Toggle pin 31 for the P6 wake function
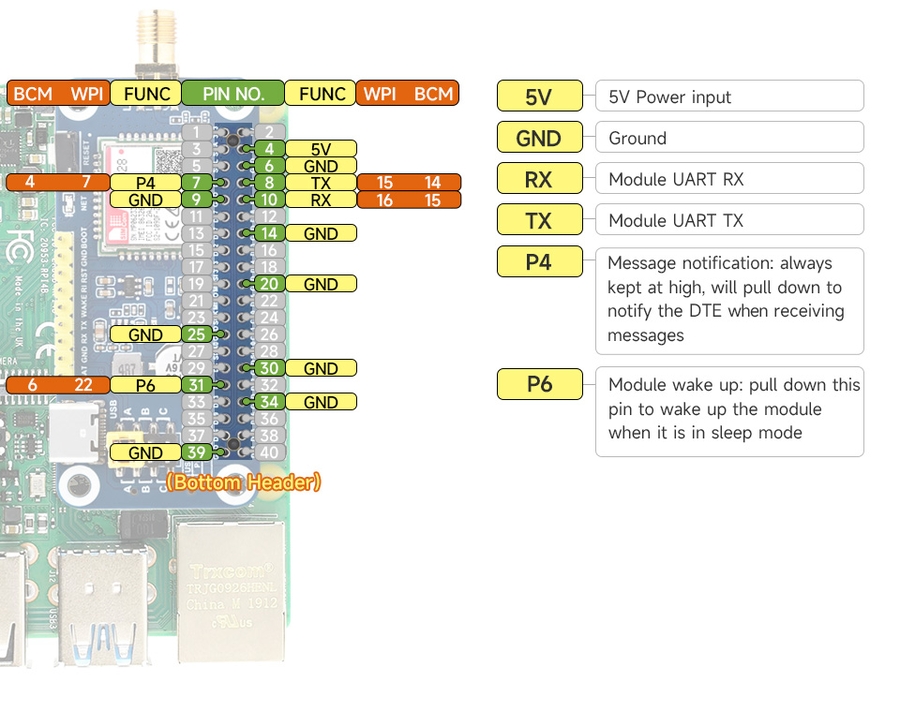 (197, 385)
